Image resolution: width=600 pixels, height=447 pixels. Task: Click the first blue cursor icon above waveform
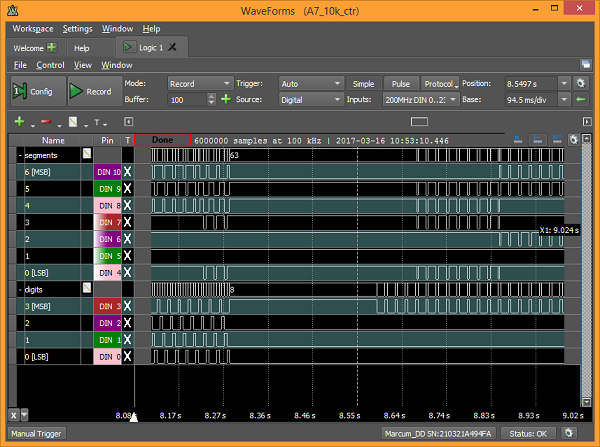(x=518, y=140)
